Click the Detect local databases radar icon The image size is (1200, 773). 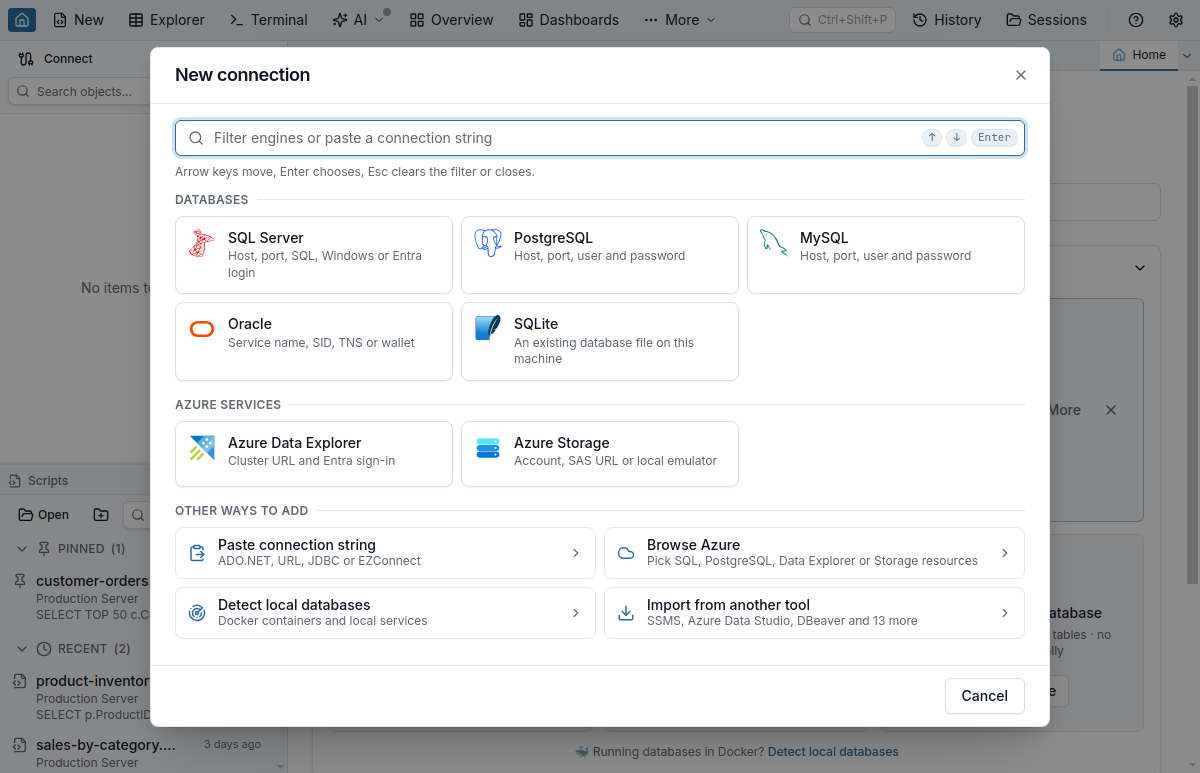[x=197, y=613]
